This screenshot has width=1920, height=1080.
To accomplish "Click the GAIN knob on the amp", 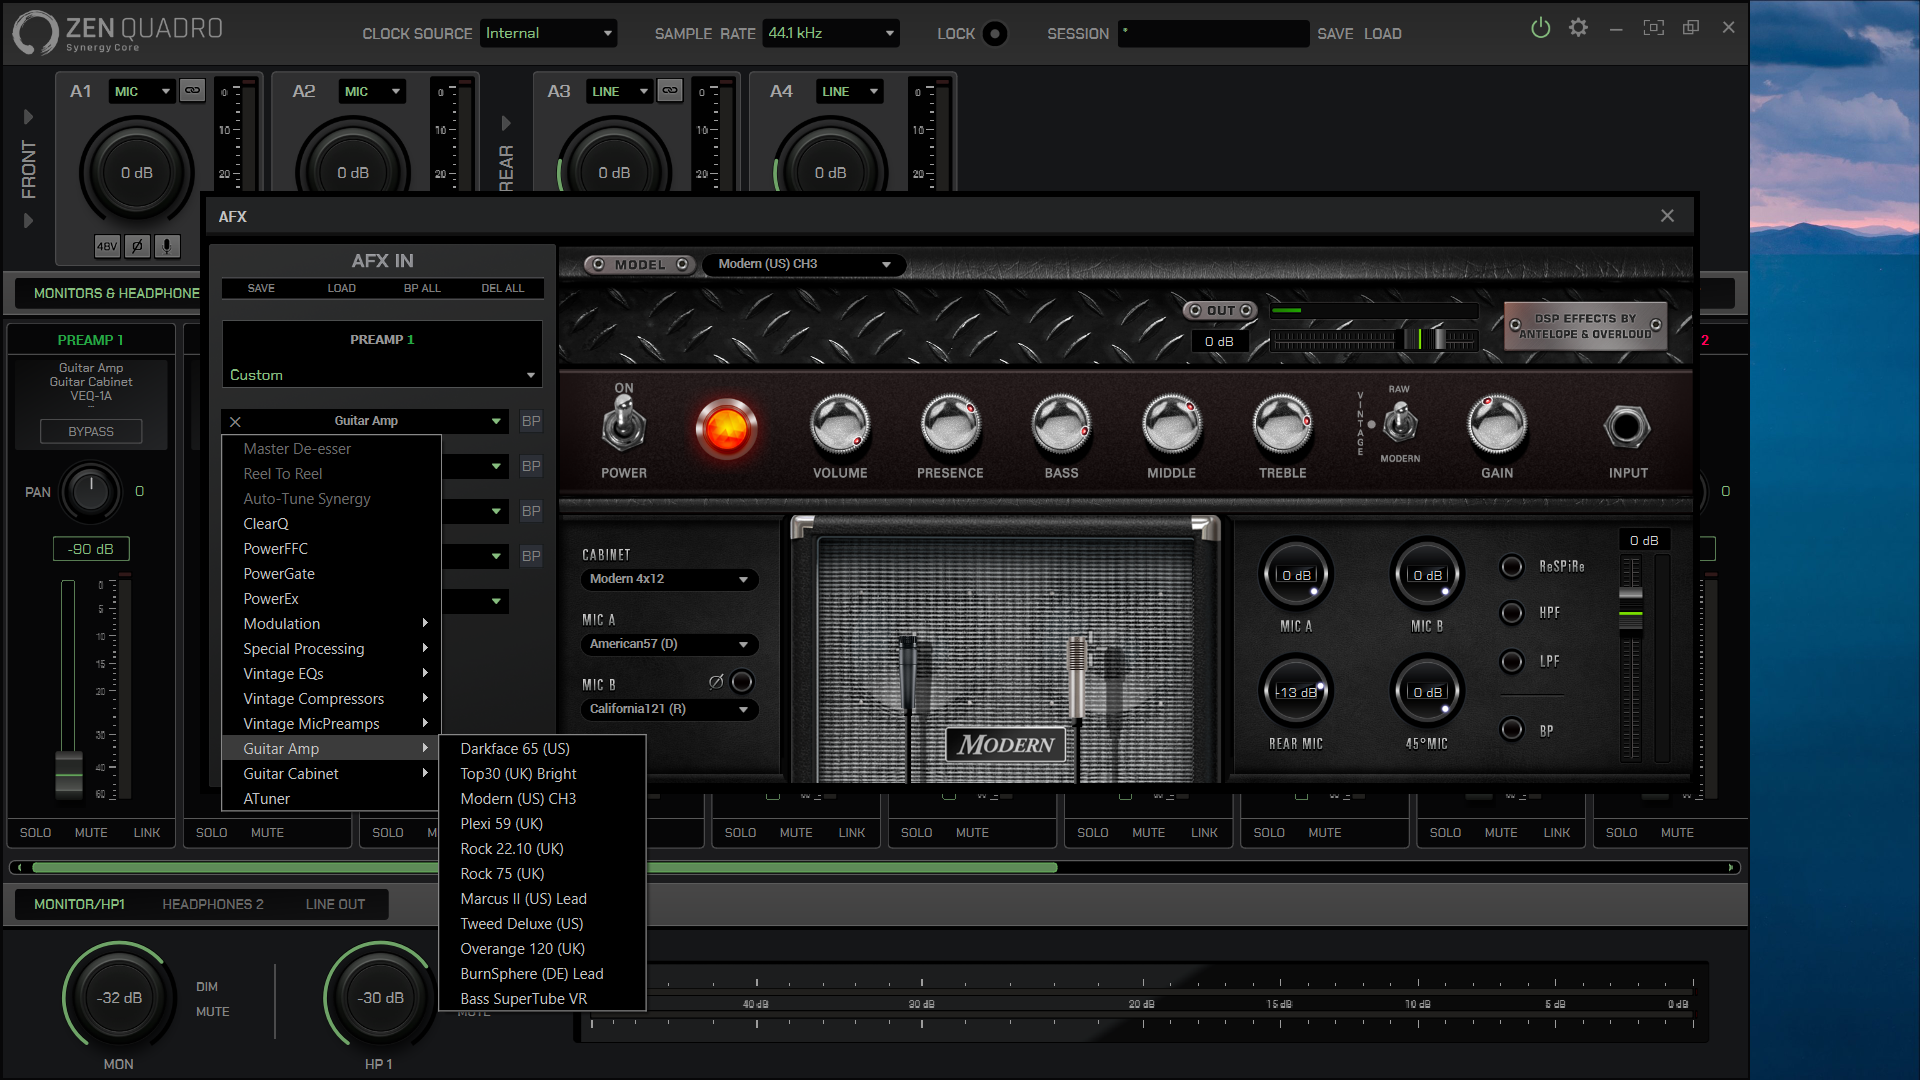I will tap(1497, 423).
